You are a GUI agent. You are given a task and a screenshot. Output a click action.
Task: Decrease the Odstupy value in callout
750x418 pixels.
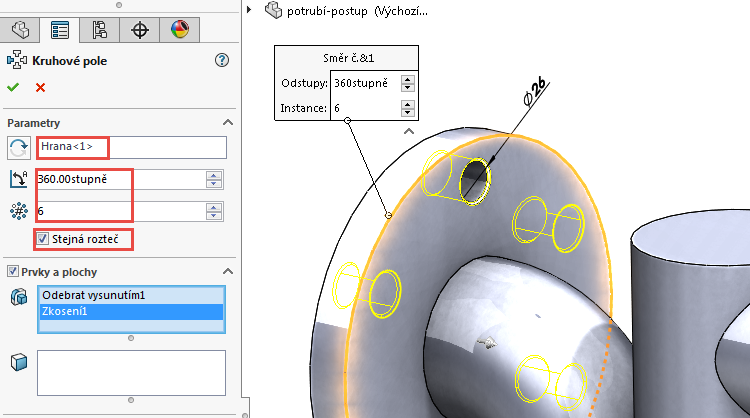click(x=408, y=87)
